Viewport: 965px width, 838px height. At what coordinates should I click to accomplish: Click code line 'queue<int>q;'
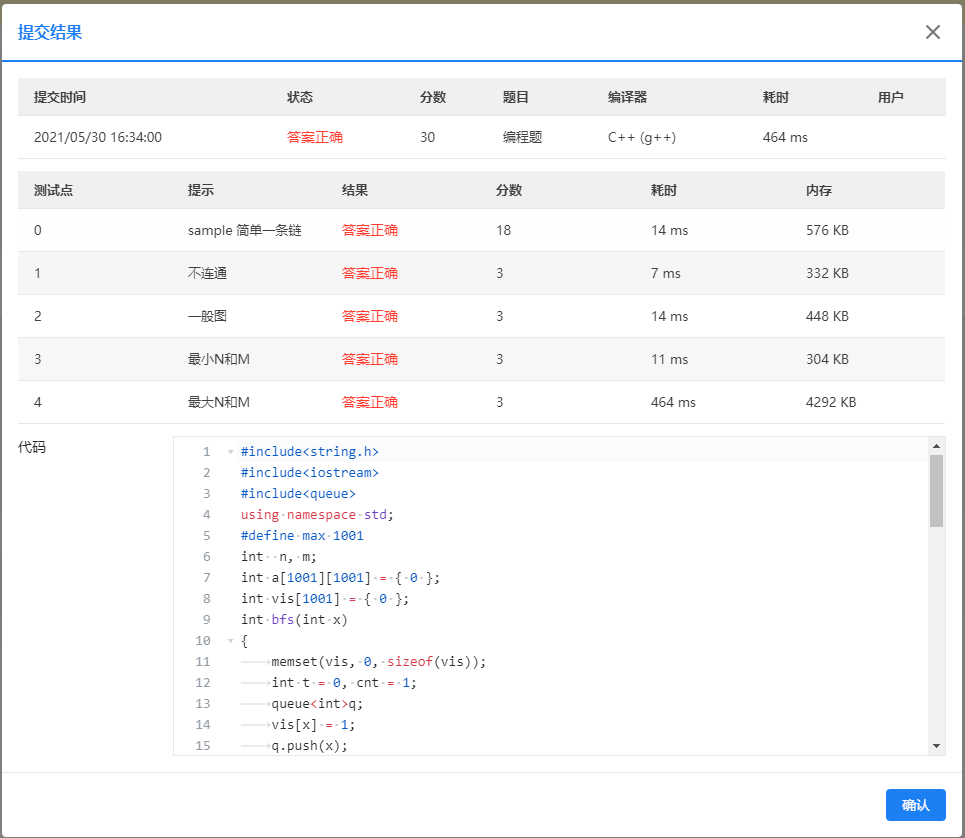317,703
